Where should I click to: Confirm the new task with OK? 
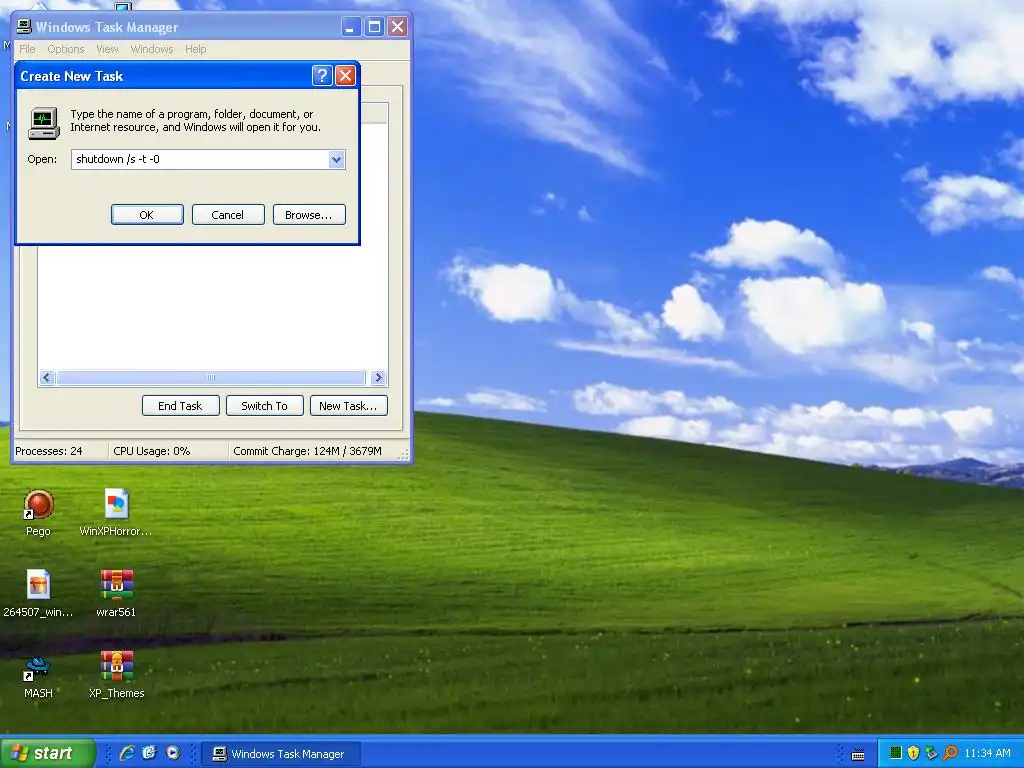click(x=147, y=215)
